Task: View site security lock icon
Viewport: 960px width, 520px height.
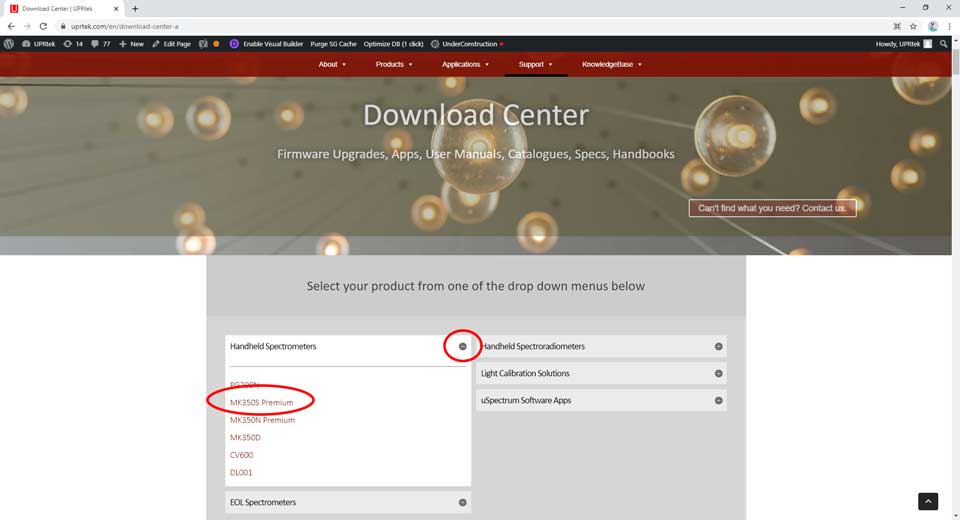Action: click(x=62, y=26)
